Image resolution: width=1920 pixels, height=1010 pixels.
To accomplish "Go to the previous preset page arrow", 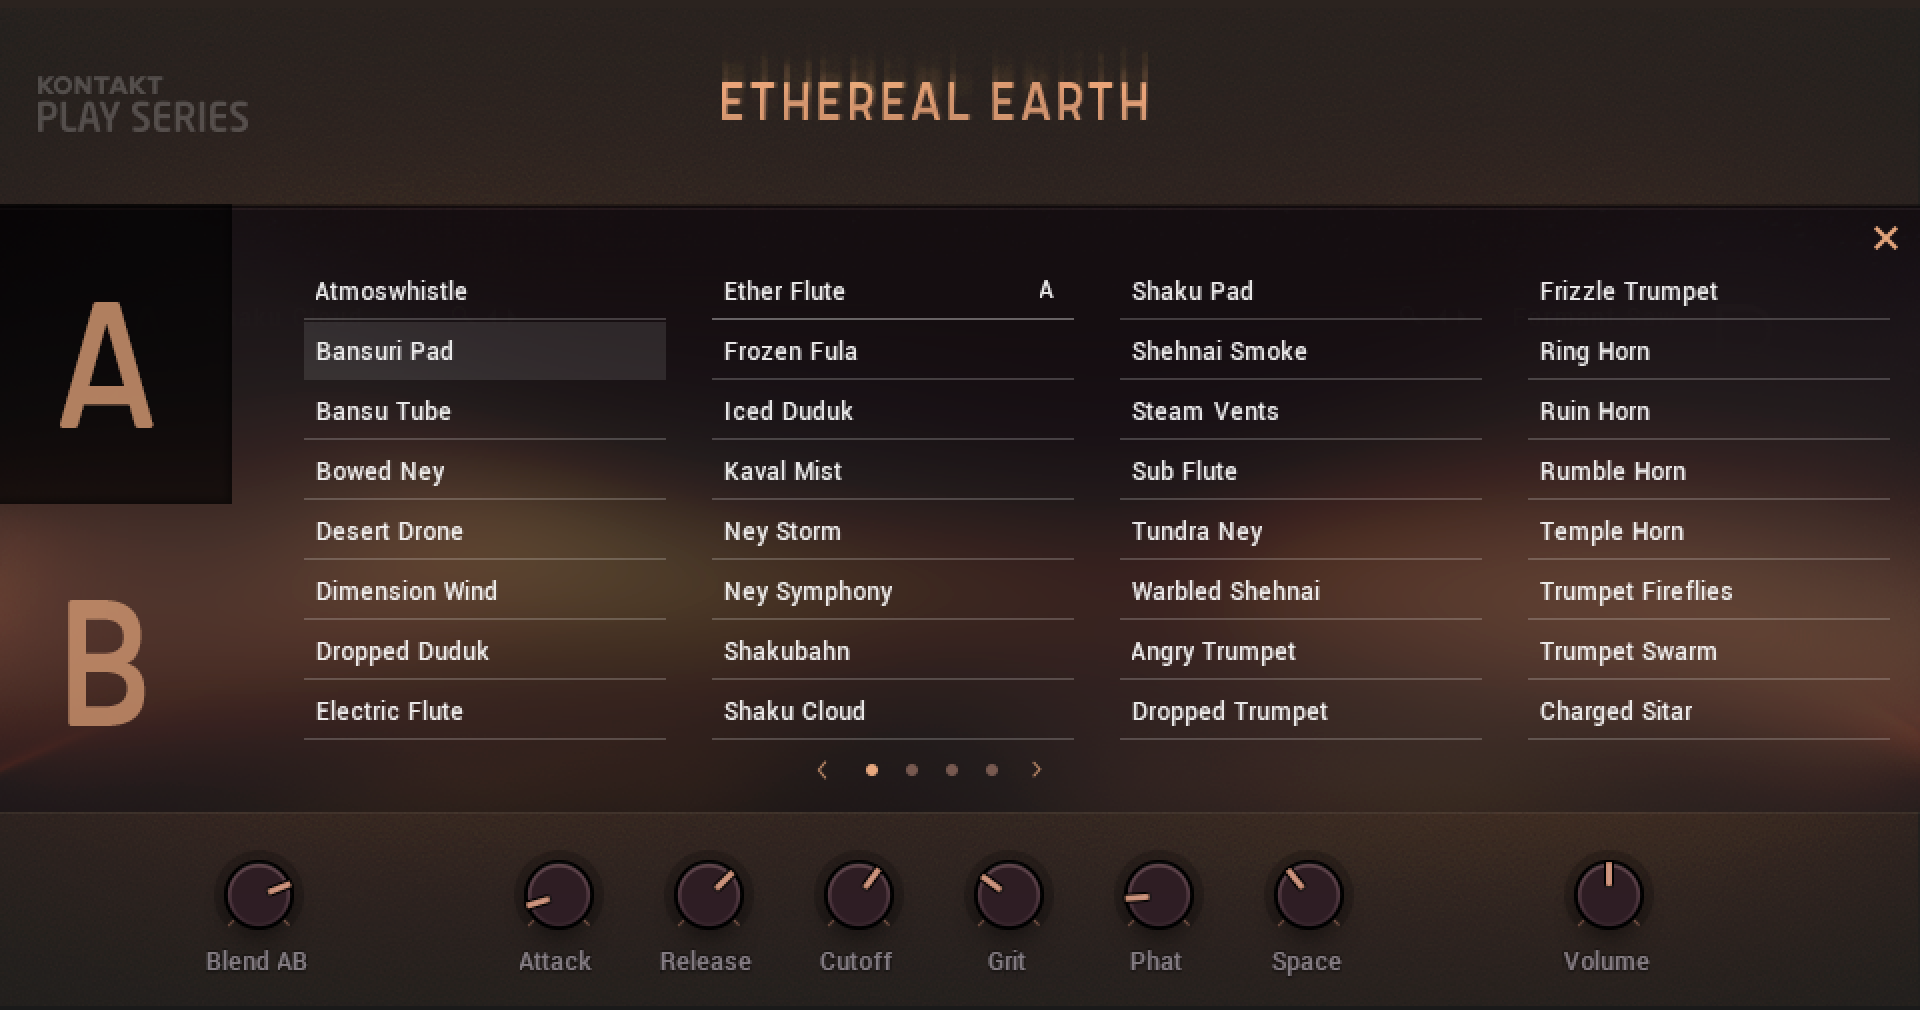I will pos(822,769).
